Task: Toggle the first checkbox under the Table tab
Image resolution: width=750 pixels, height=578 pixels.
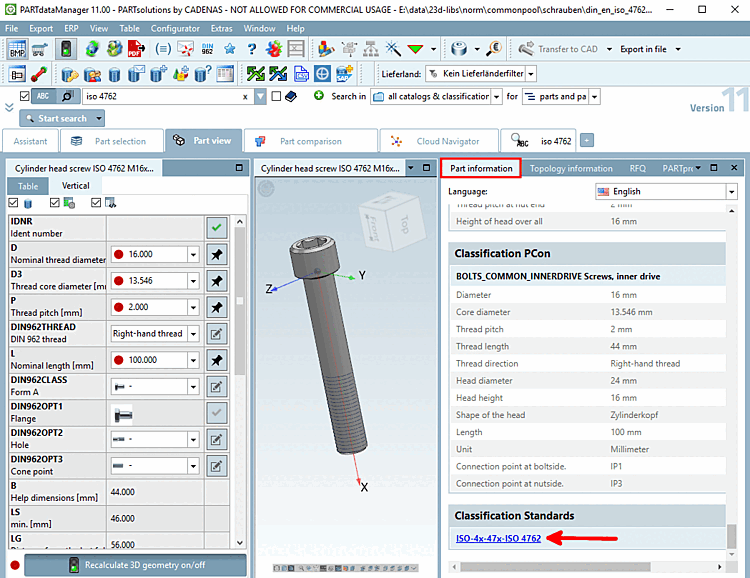Action: pyautogui.click(x=15, y=203)
